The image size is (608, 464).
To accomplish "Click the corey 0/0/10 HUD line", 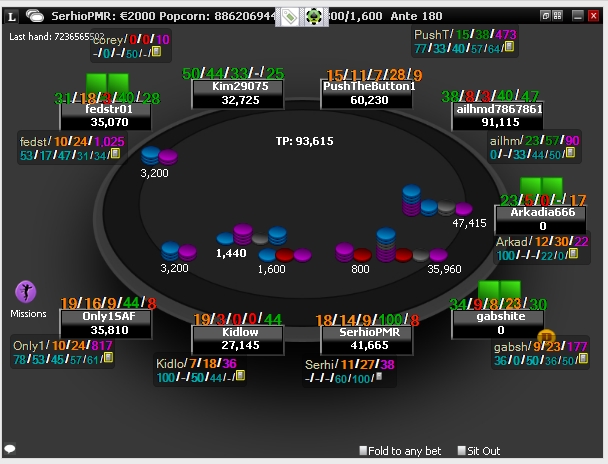I will coord(131,40).
